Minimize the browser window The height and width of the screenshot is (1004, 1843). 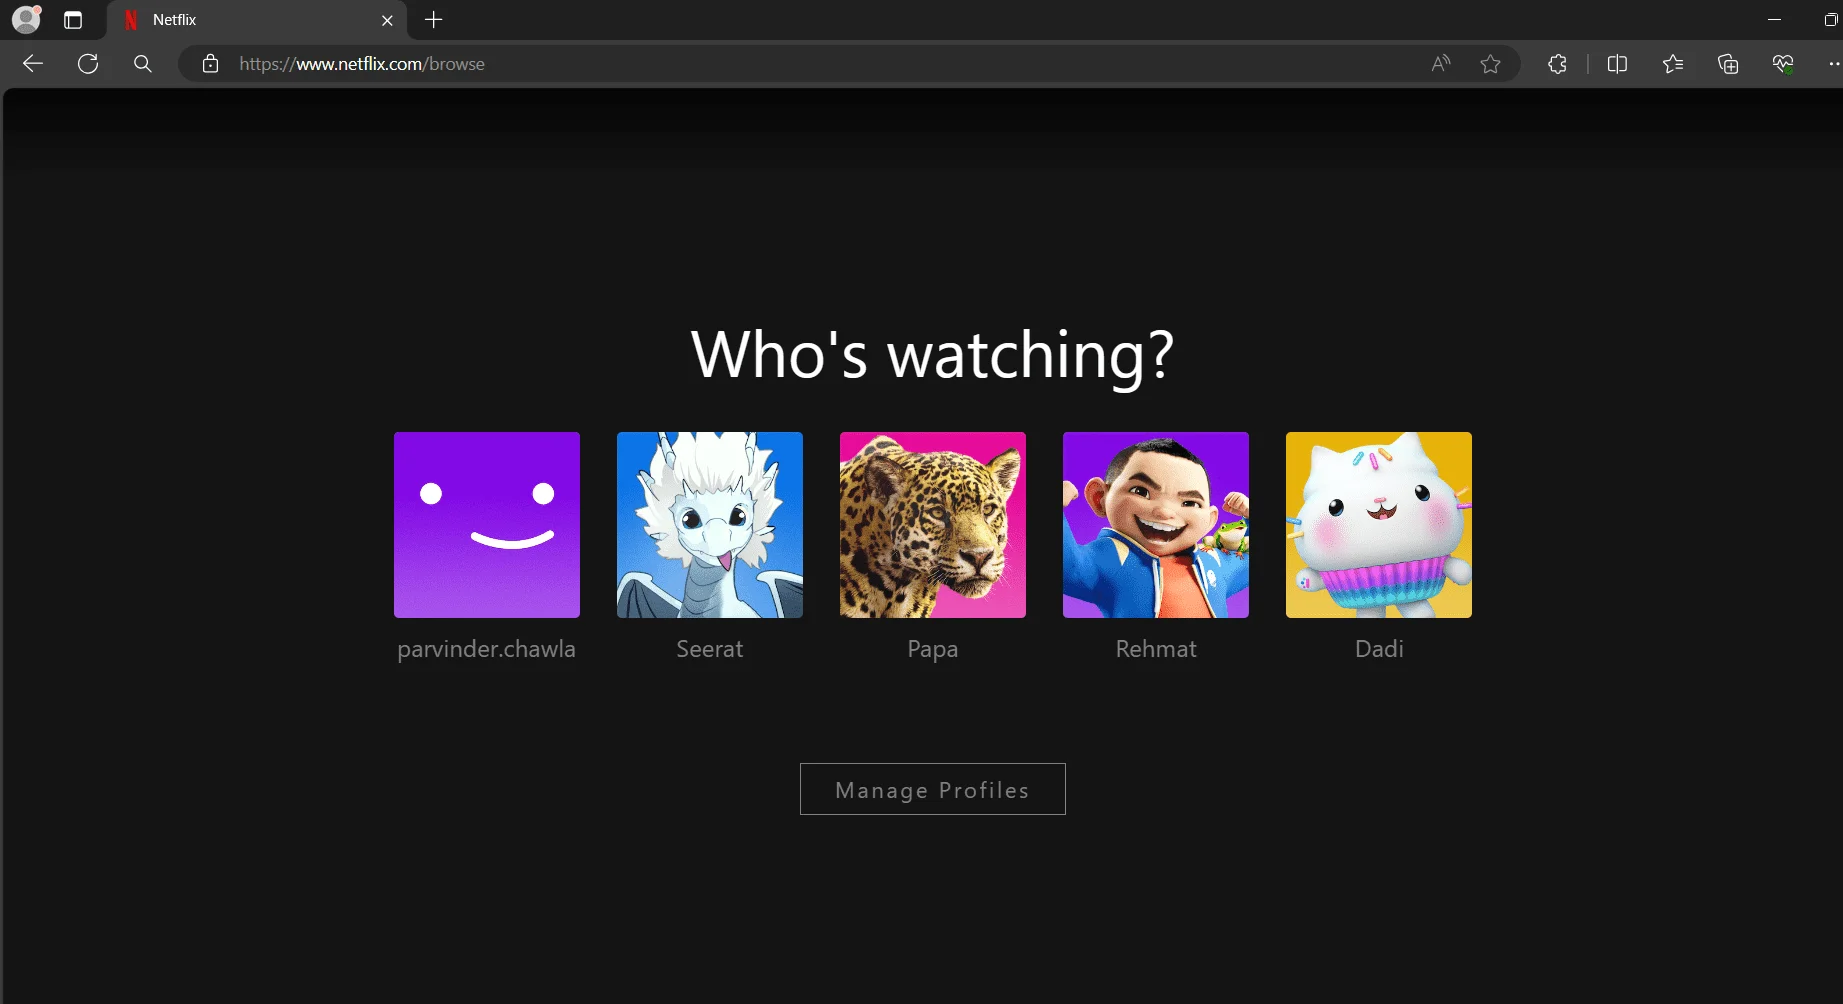[x=1775, y=20]
